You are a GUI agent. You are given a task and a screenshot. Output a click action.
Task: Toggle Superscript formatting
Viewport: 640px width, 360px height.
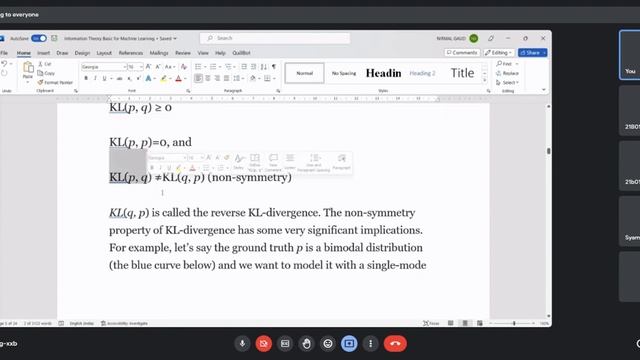pyautogui.click(x=138, y=78)
